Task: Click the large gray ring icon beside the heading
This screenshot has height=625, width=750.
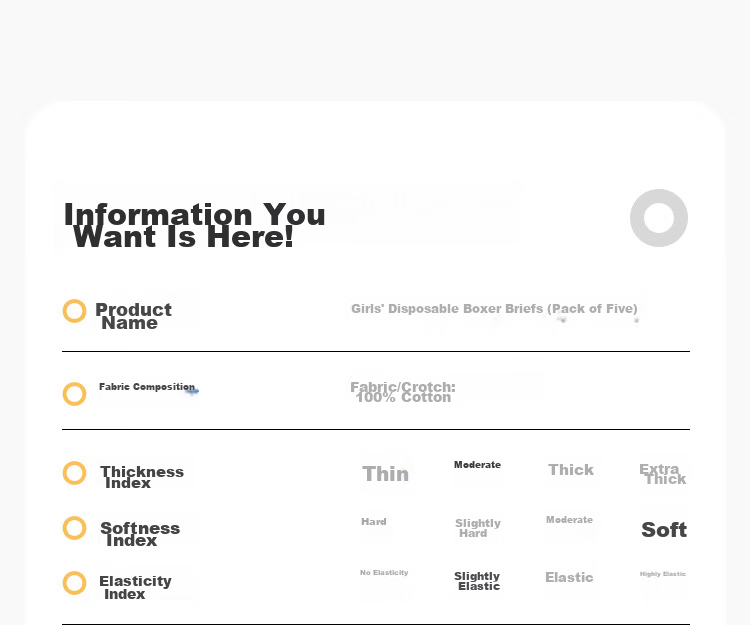Action: pos(659,218)
